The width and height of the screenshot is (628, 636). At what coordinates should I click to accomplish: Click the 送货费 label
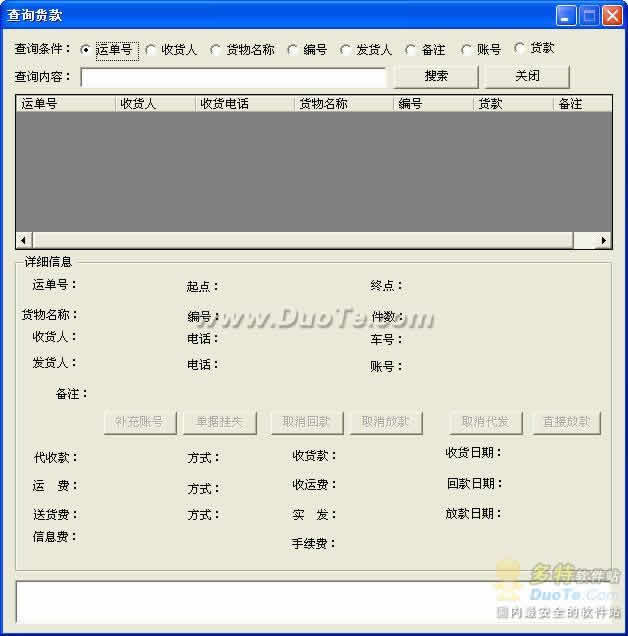point(55,515)
